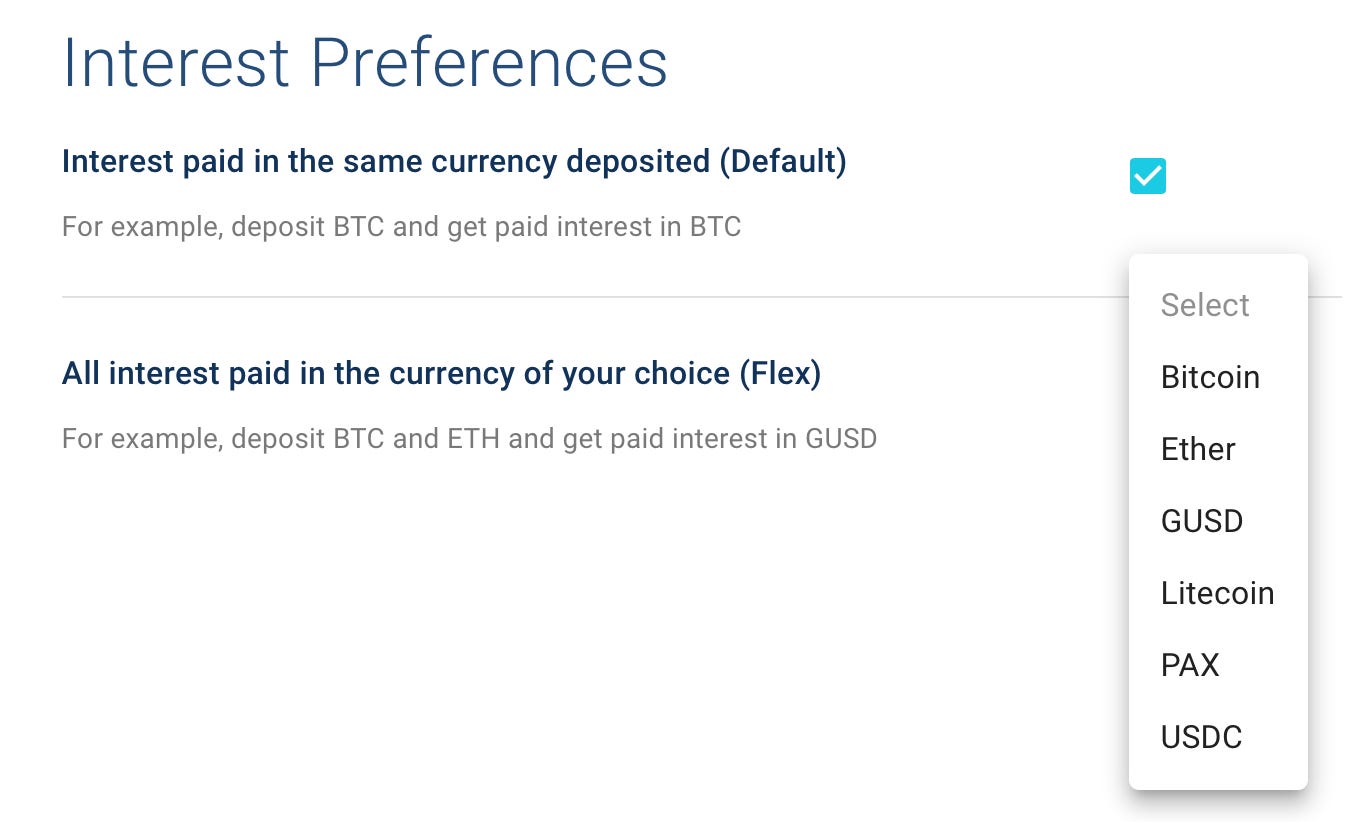
Task: Select Ether as the interest currency
Action: [x=1197, y=449]
